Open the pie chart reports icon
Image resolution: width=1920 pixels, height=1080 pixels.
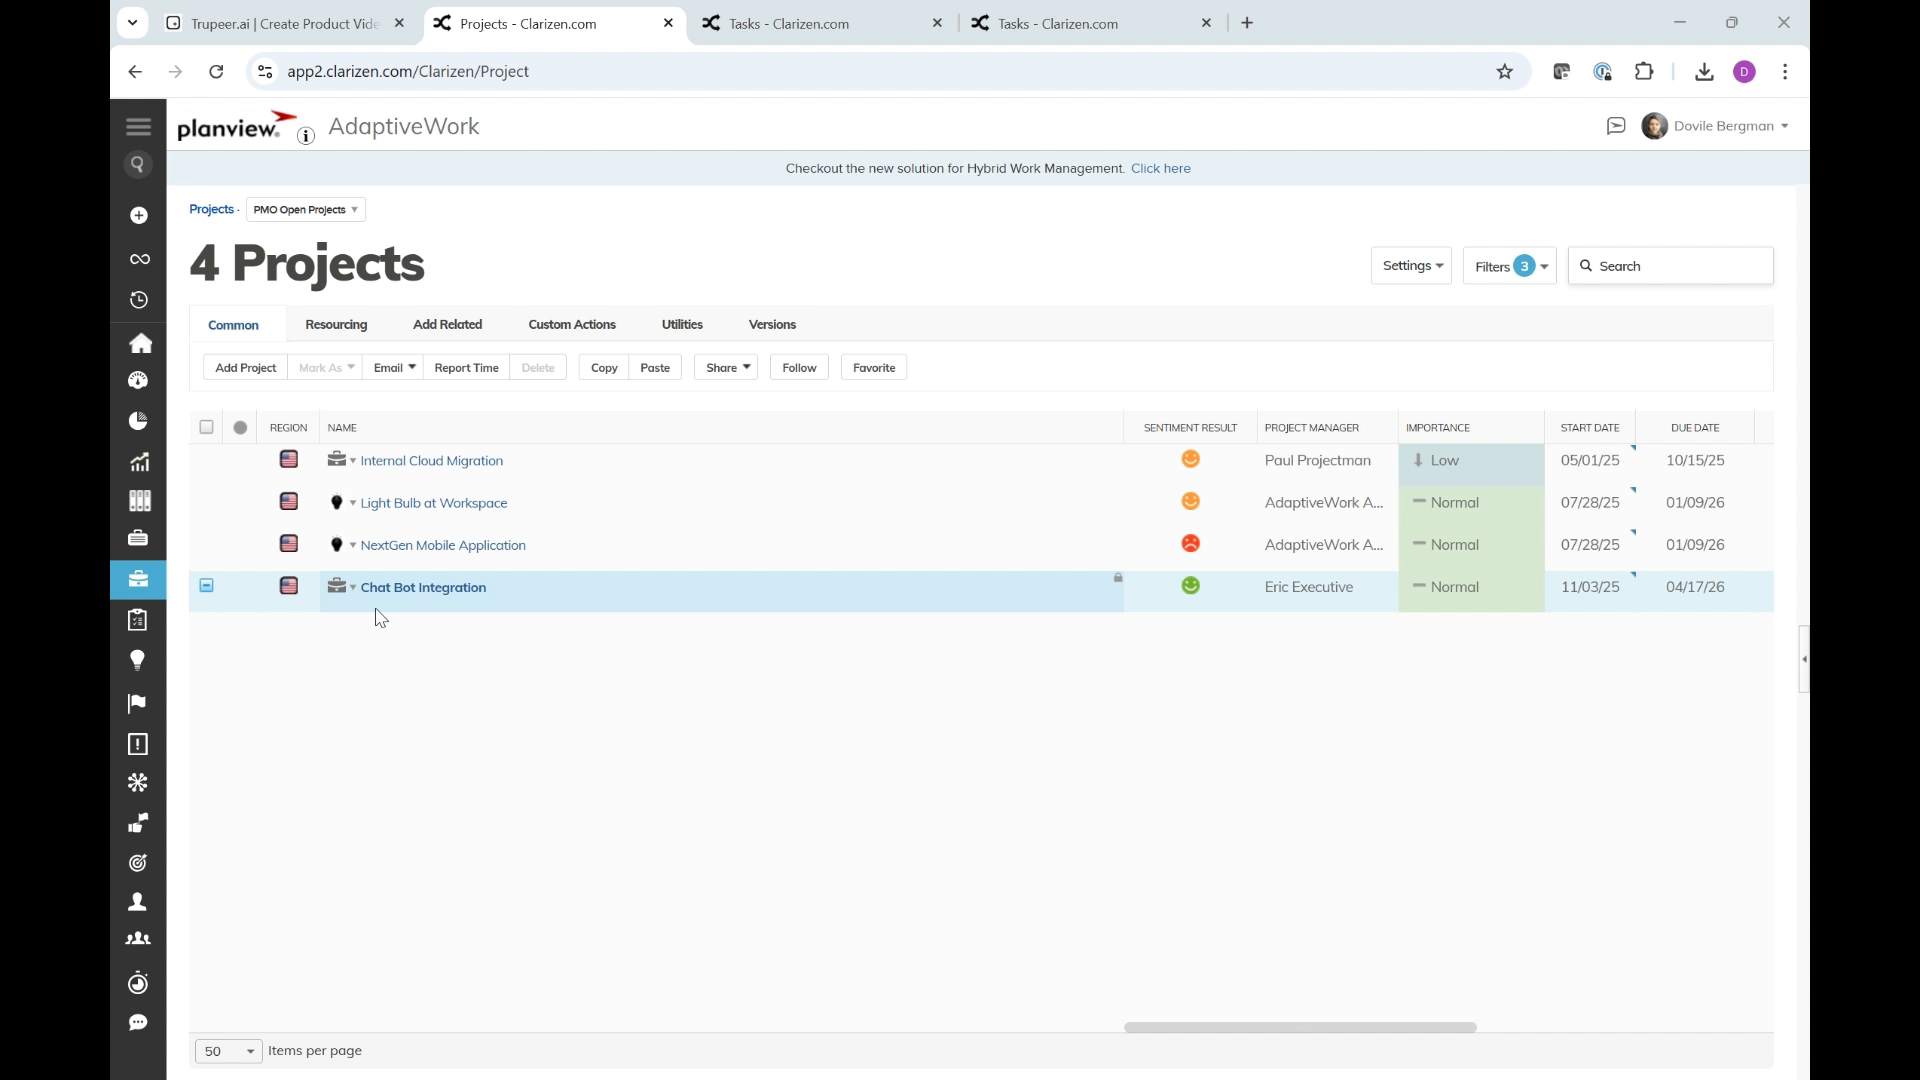[138, 420]
